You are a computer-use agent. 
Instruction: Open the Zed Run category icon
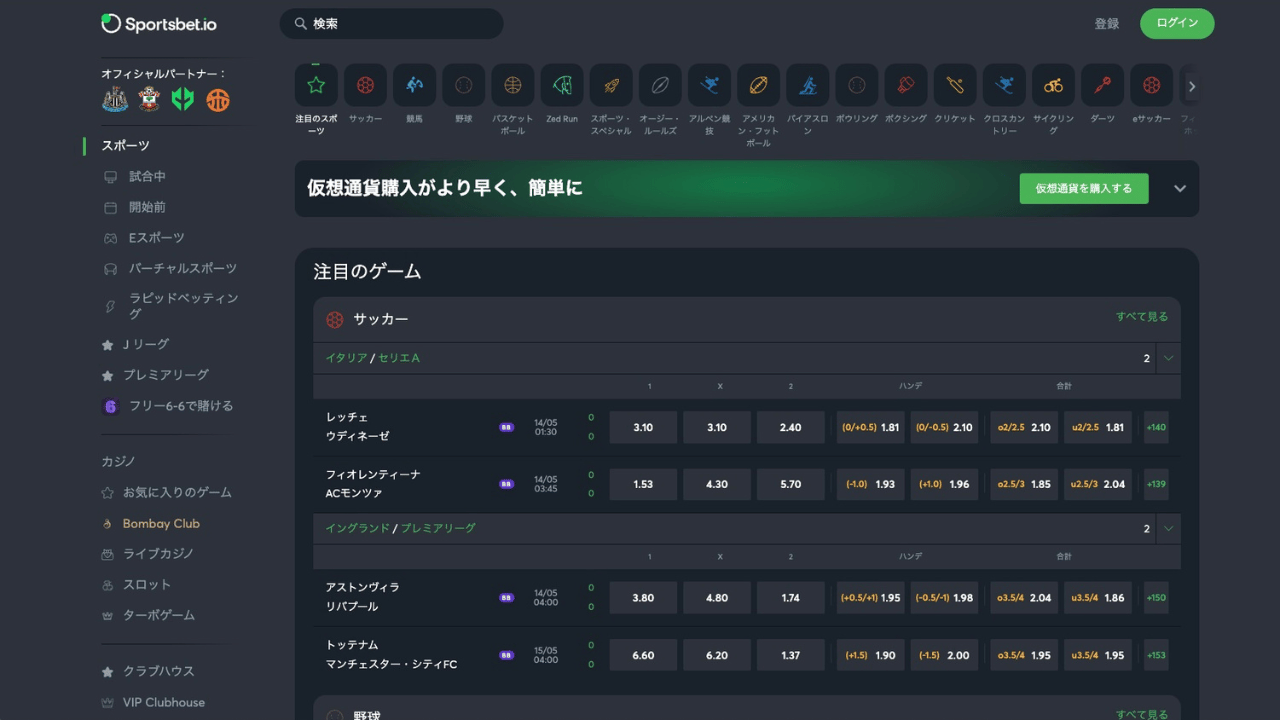coord(562,85)
